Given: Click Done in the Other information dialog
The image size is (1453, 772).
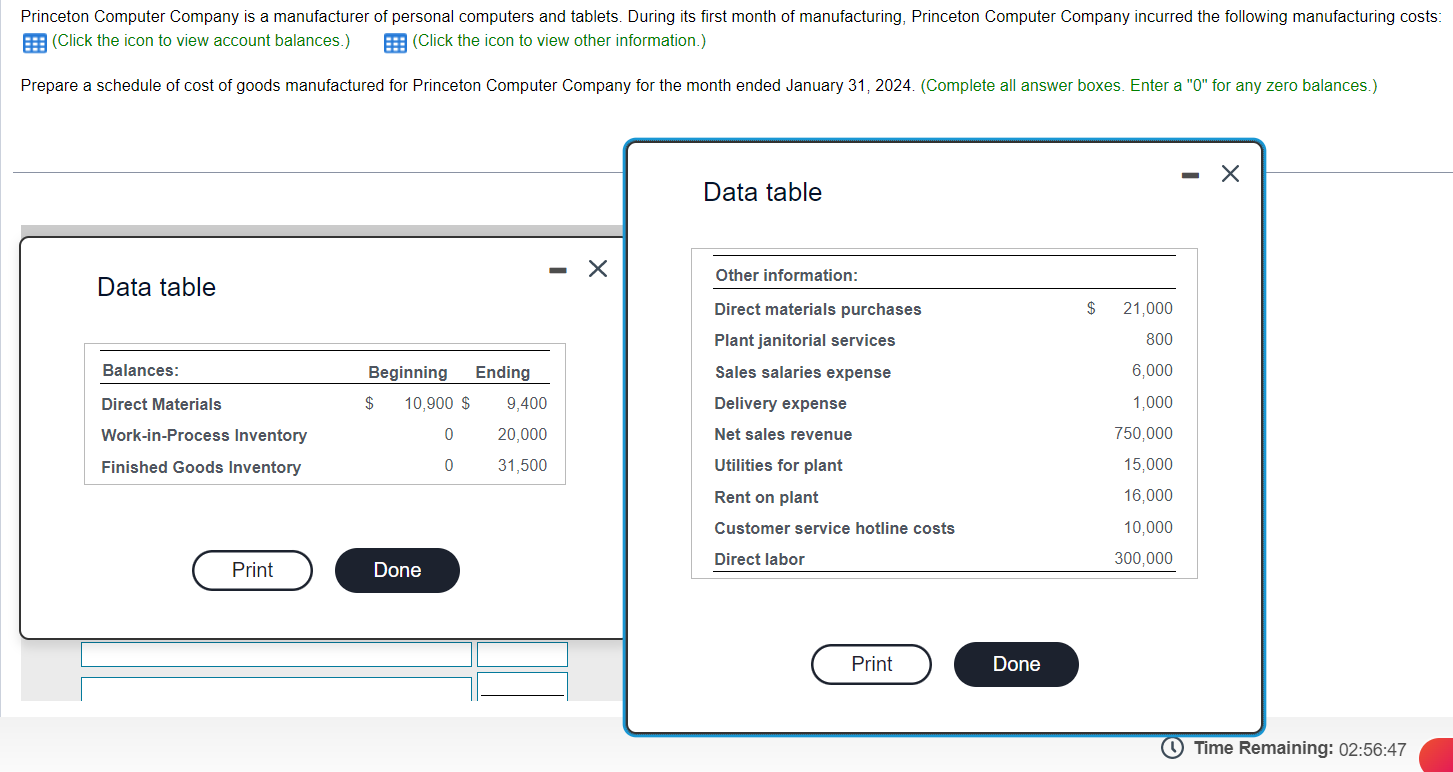Looking at the screenshot, I should tap(1016, 664).
